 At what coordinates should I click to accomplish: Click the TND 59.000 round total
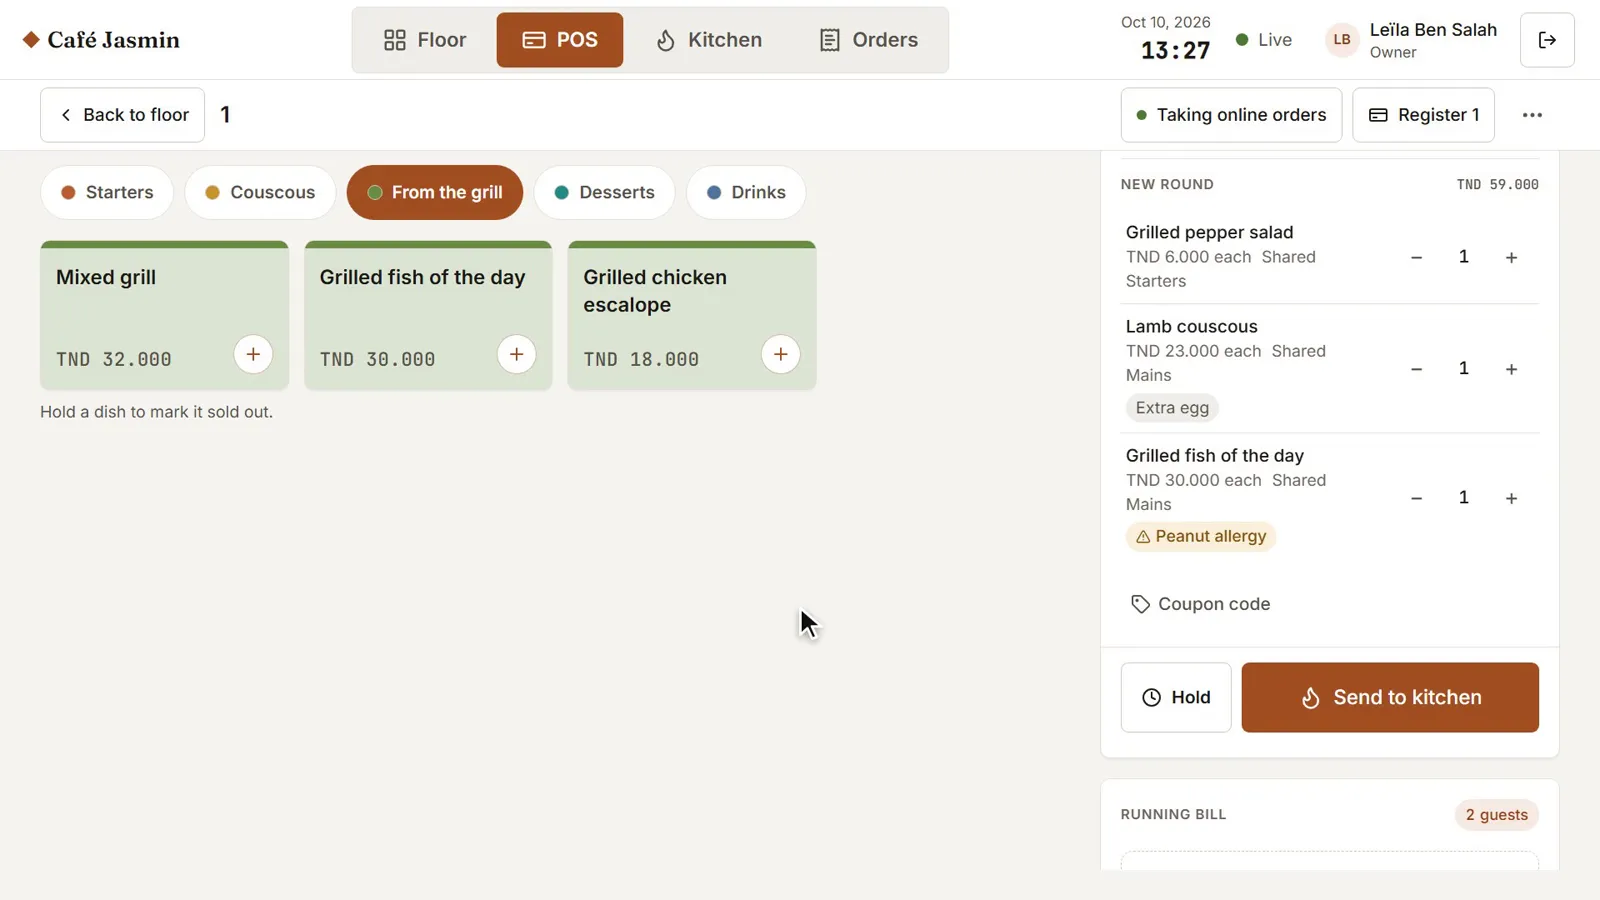(x=1497, y=184)
